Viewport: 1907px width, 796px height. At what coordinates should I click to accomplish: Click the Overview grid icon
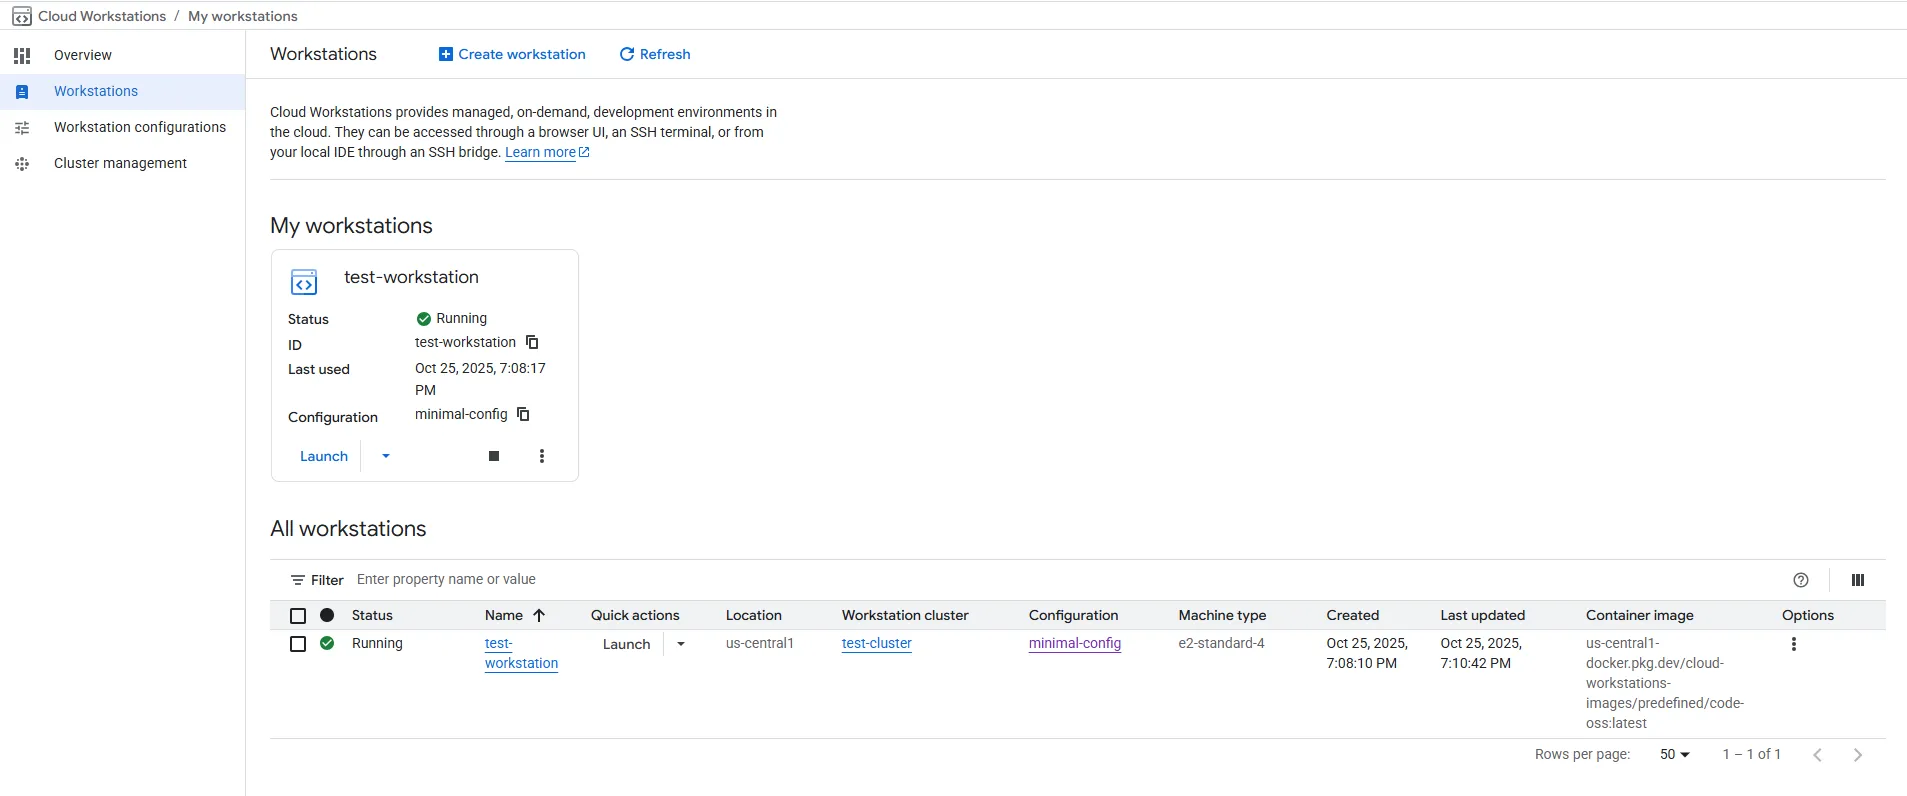[22, 56]
